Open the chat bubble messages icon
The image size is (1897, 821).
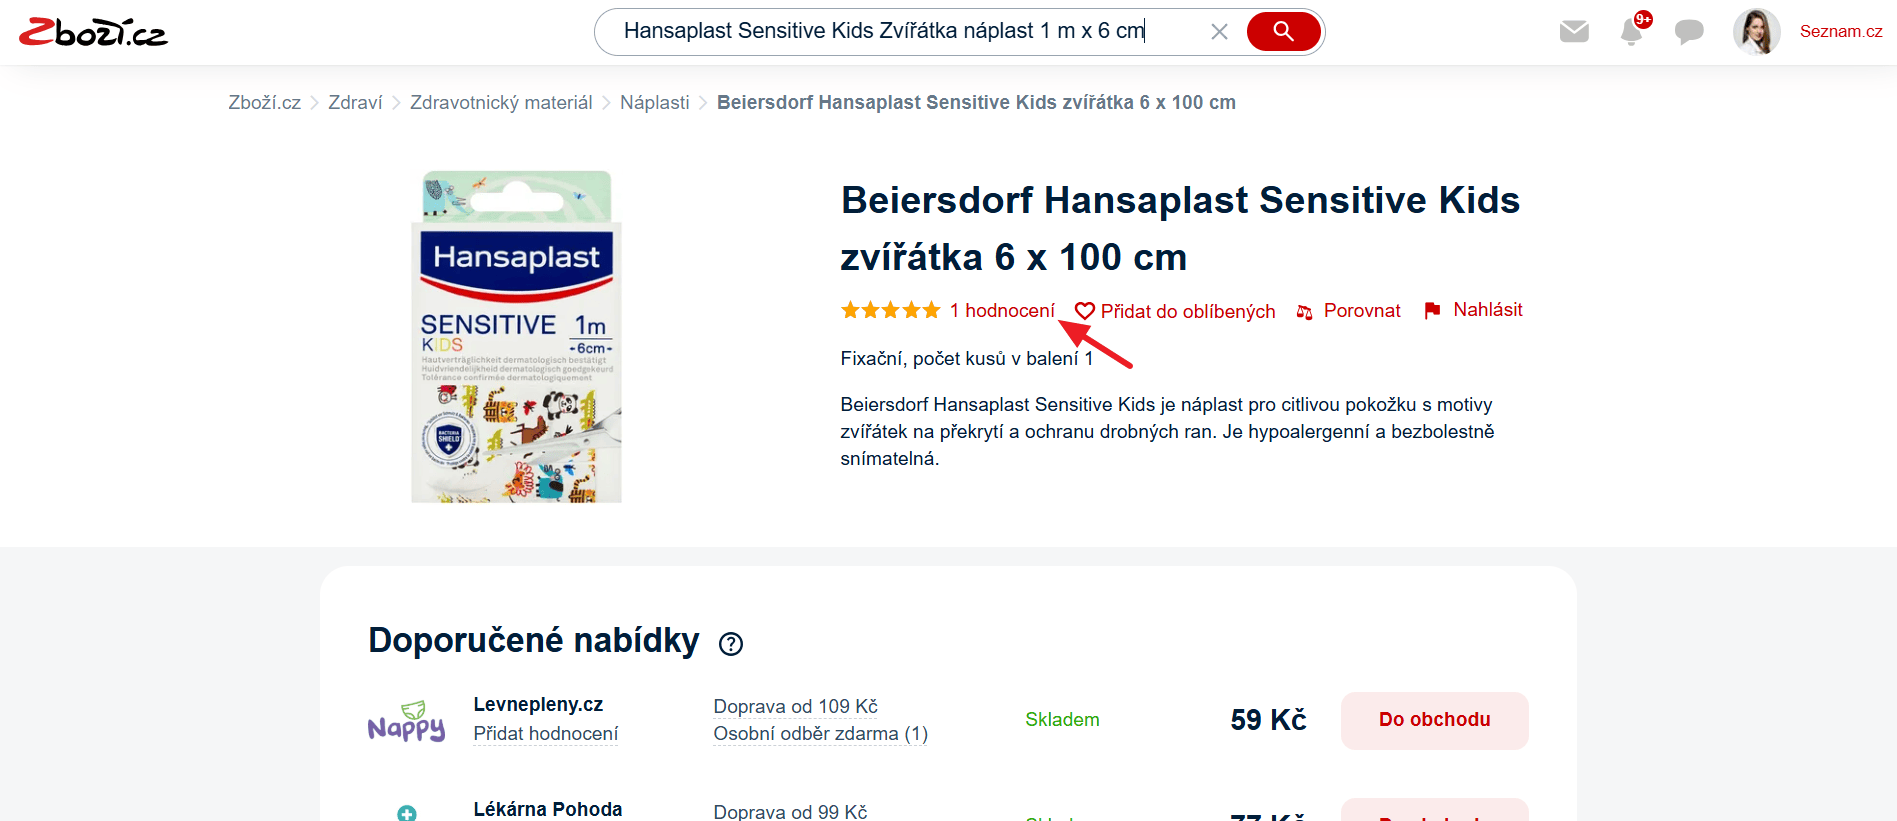tap(1689, 32)
